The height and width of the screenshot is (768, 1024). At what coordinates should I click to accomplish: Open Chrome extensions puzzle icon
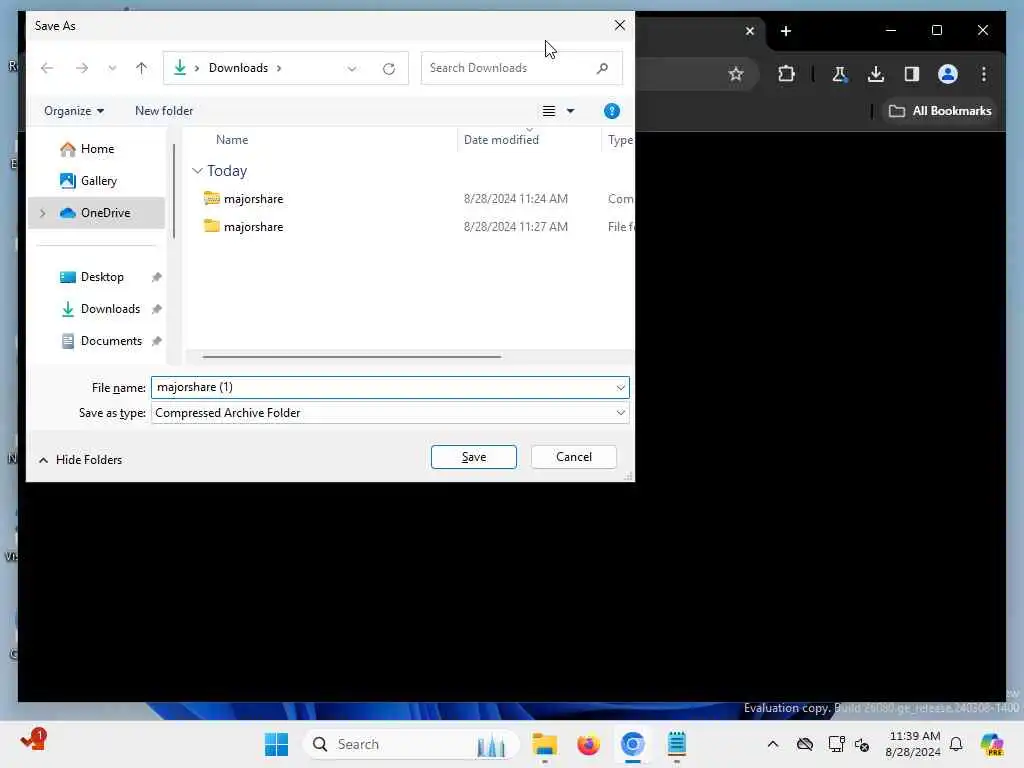click(786, 74)
